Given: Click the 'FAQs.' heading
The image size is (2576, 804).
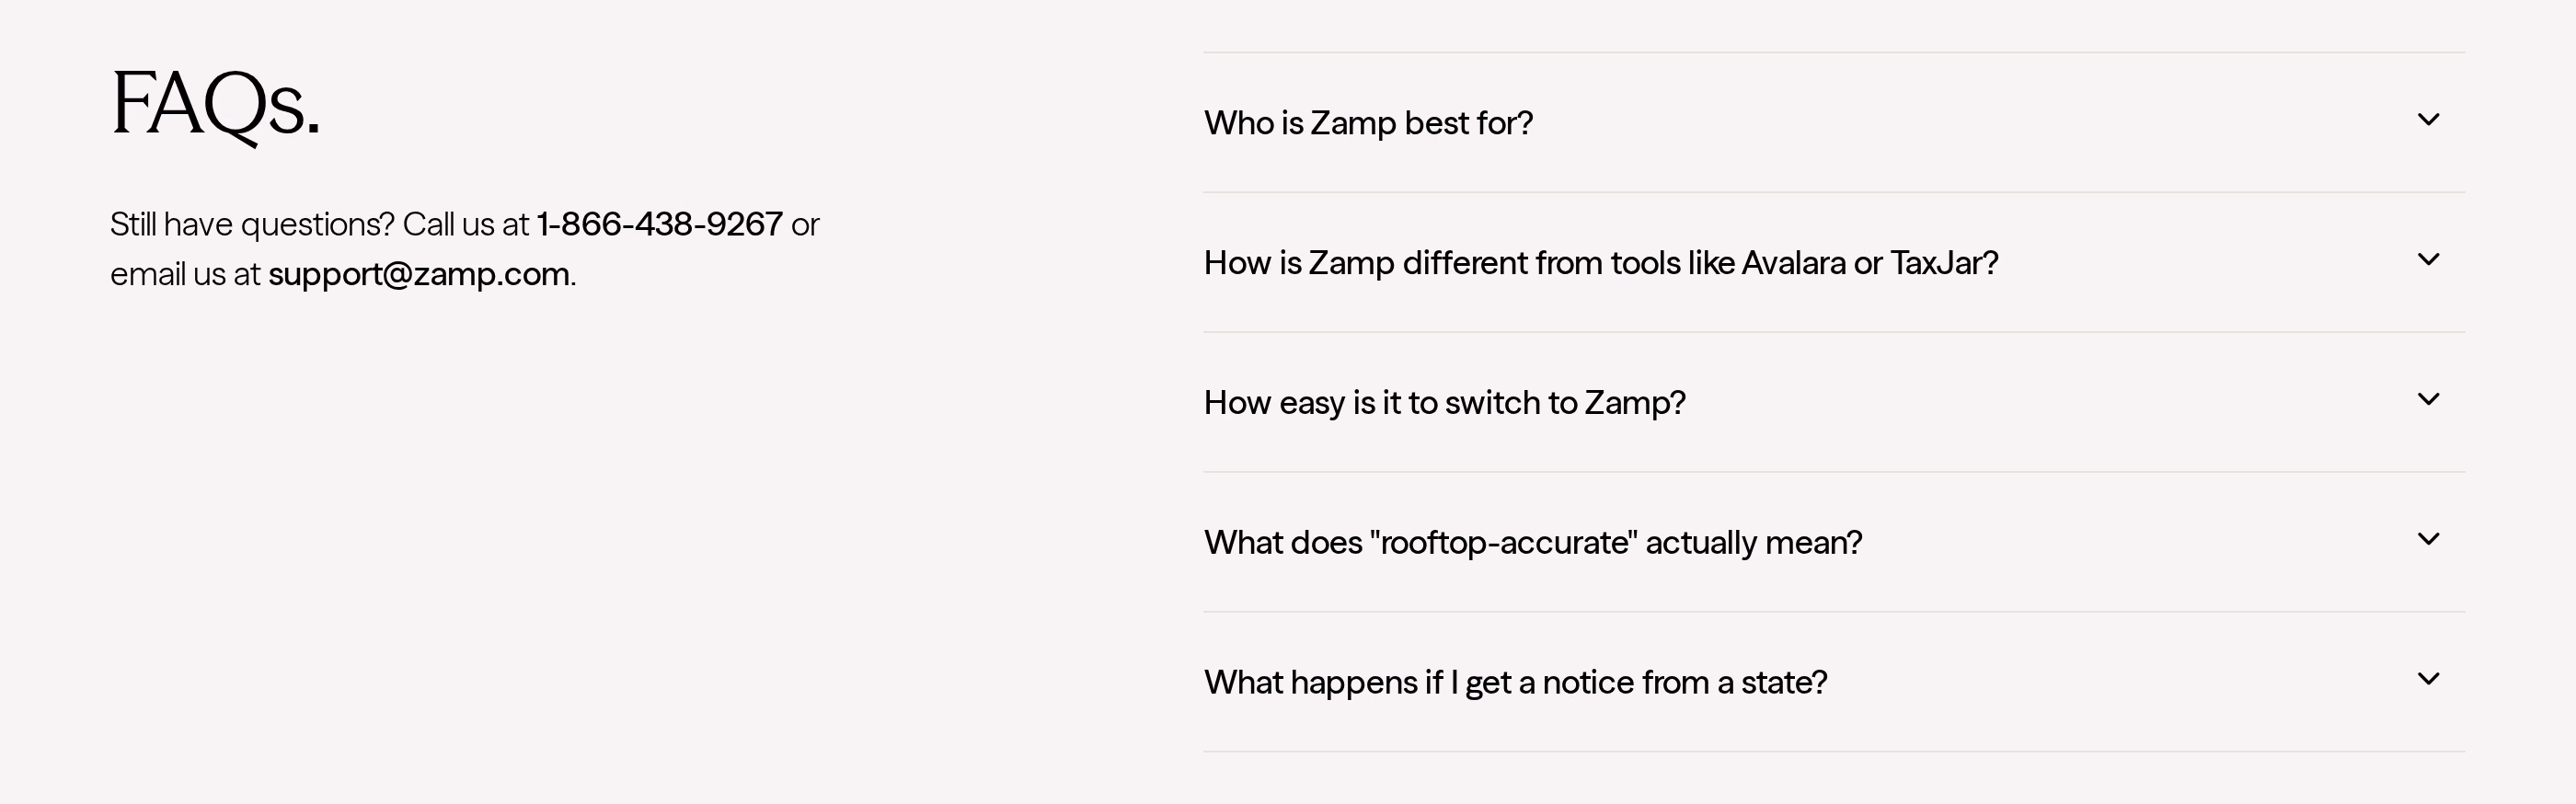Looking at the screenshot, I should 215,106.
